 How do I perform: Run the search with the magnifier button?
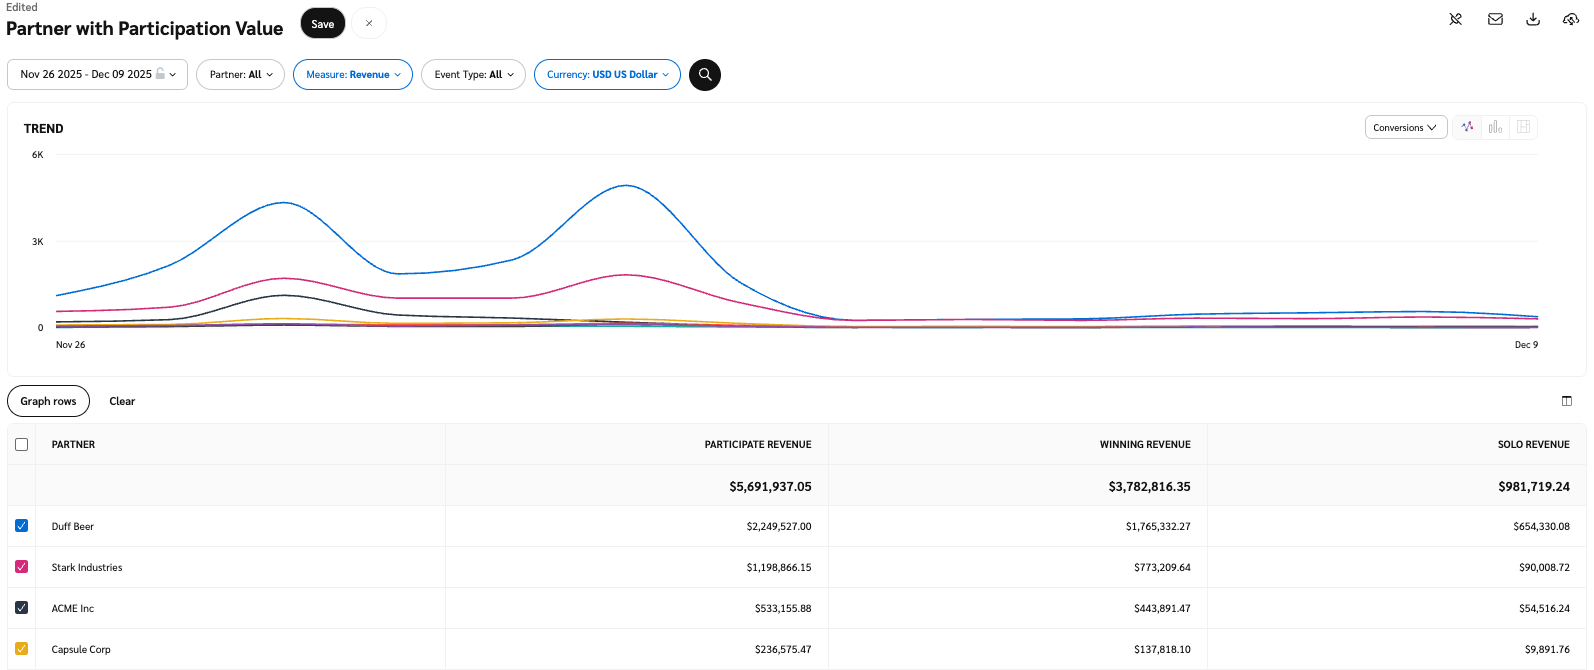click(x=705, y=75)
